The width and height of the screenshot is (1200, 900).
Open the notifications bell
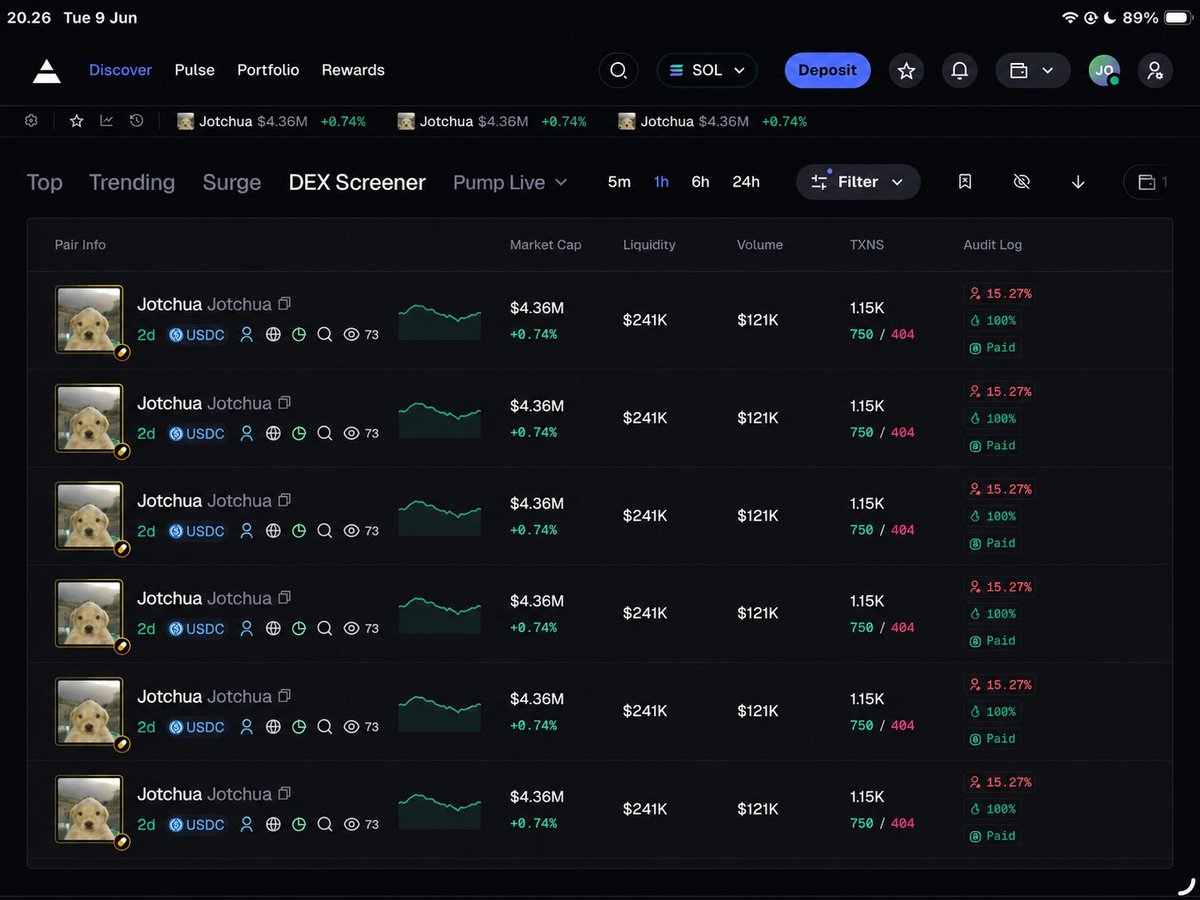tap(959, 71)
